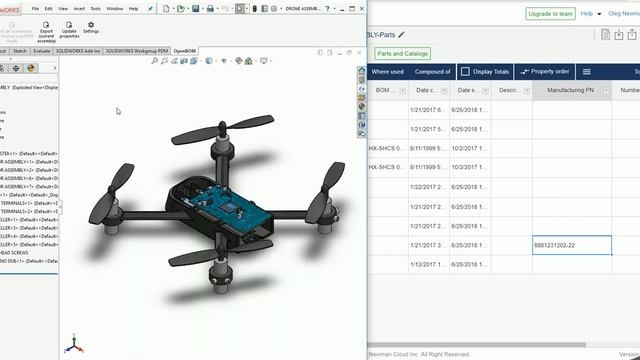Select HEAD SCREWS in the feature tree
The image size is (640, 360).
tap(15, 253)
